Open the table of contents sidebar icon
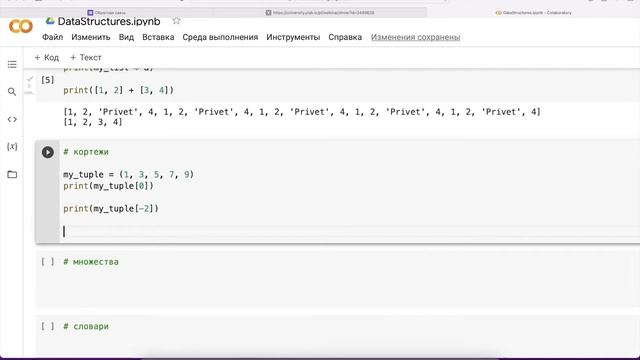This screenshot has height=360, width=640. (x=12, y=64)
